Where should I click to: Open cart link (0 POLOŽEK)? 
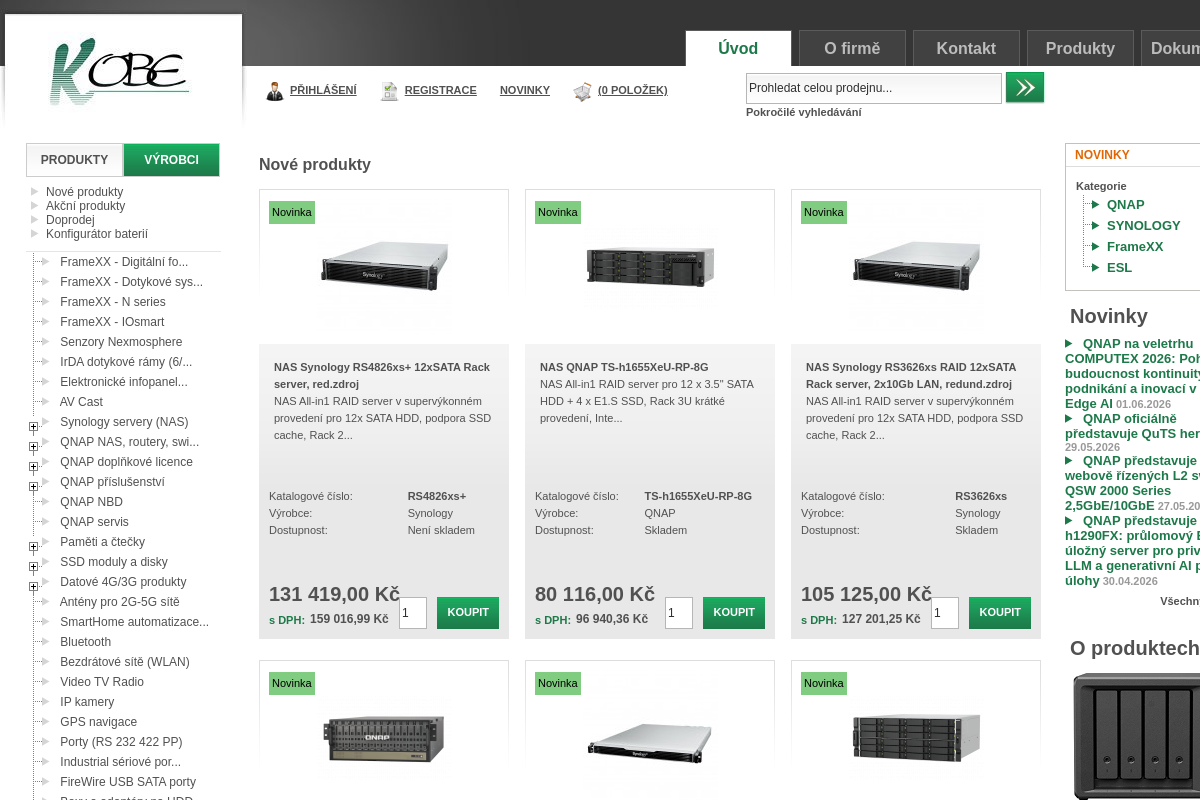pos(632,90)
